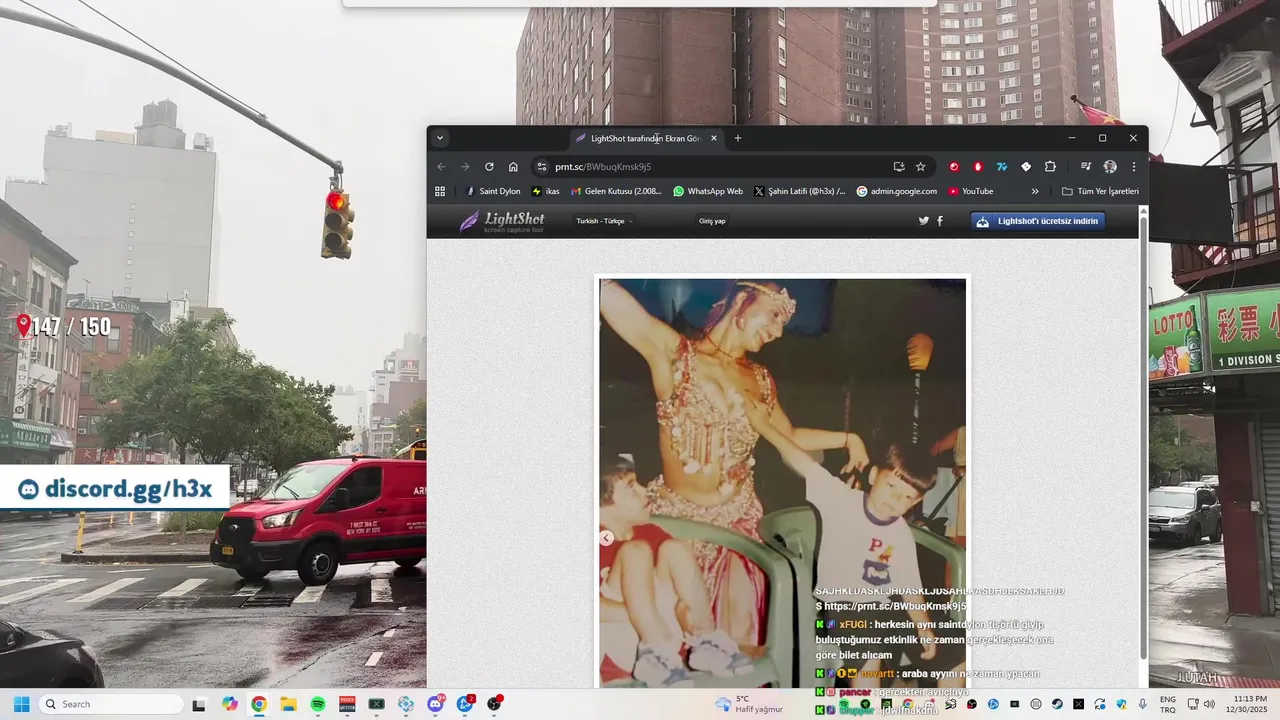Open a new Chrome tab with plus

pyautogui.click(x=738, y=138)
